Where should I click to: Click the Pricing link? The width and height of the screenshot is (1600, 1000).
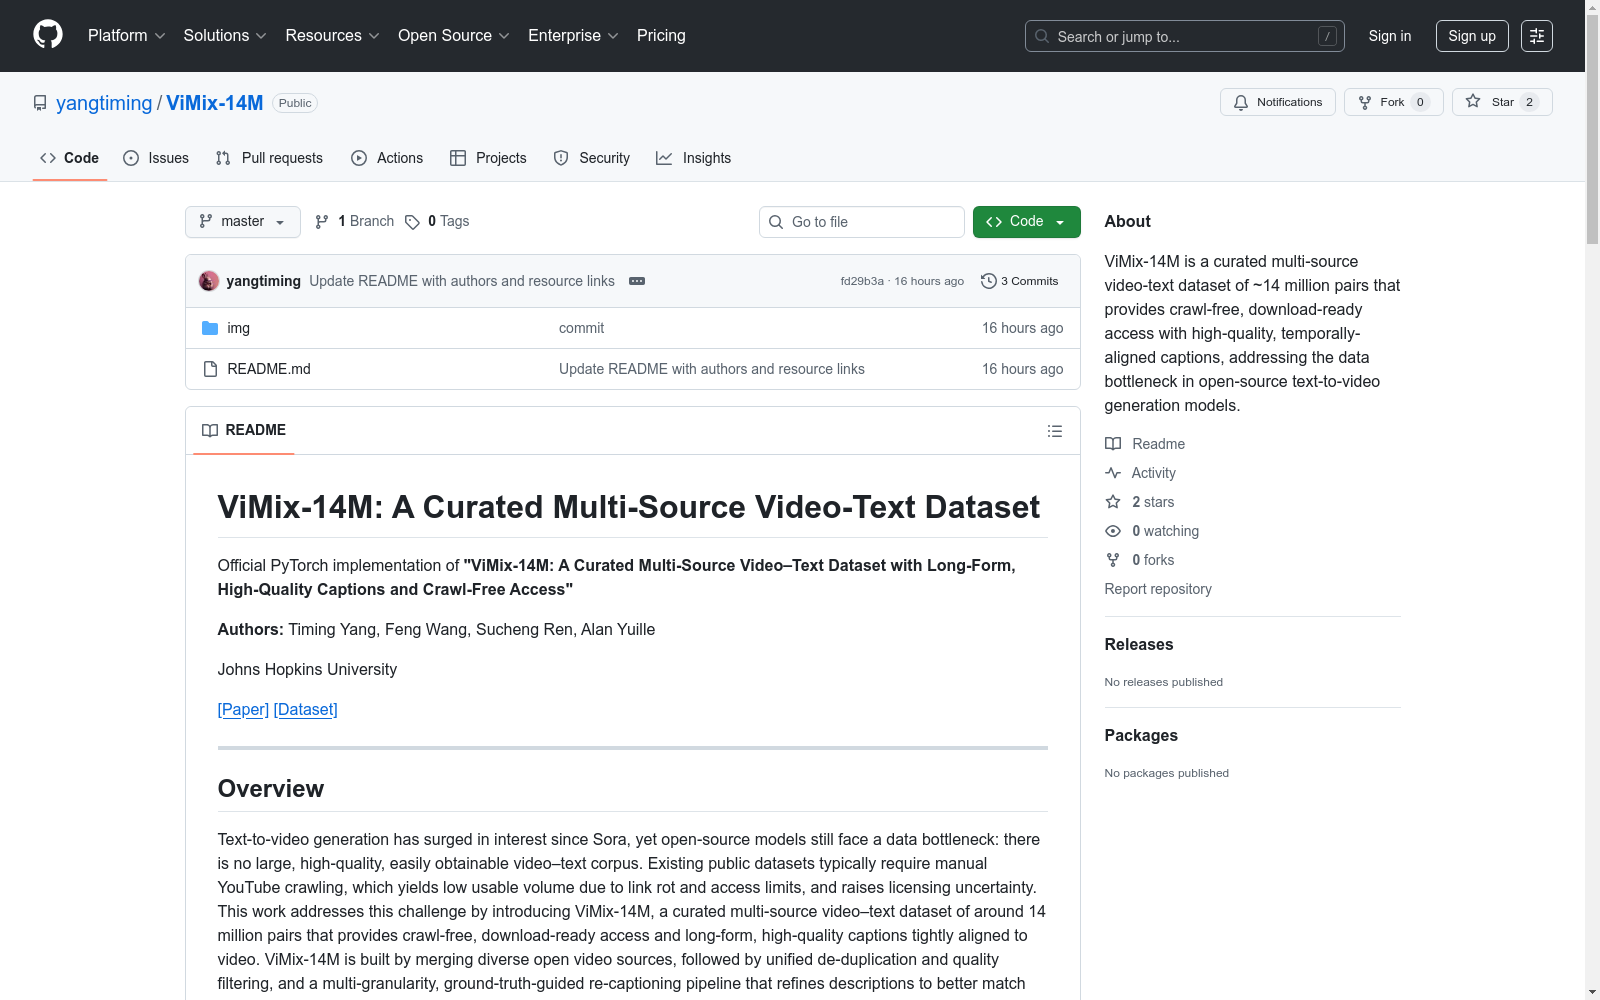661,35
